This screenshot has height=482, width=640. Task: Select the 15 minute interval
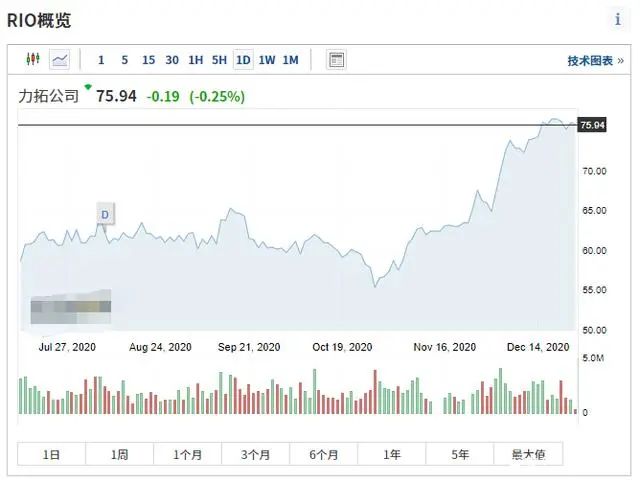tap(148, 60)
